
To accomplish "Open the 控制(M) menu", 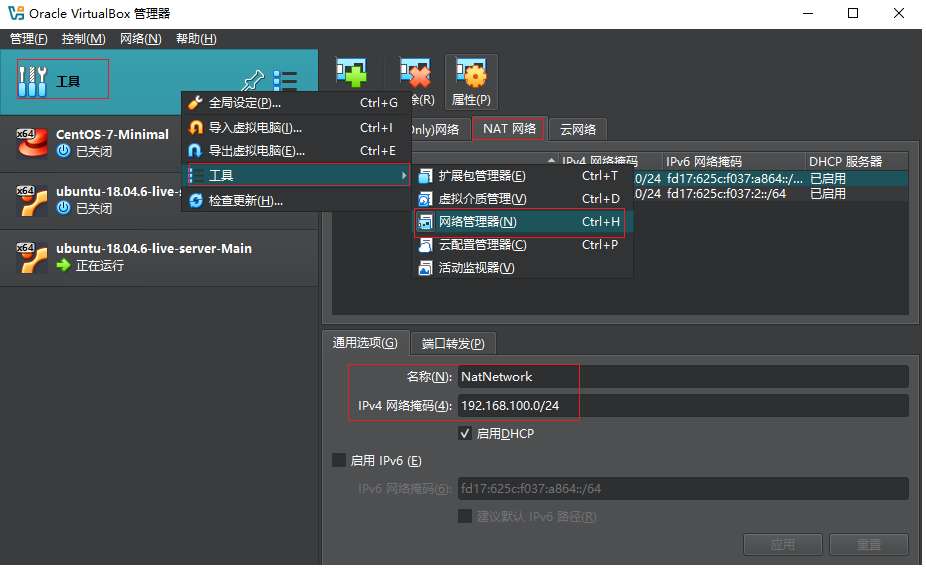I will pyautogui.click(x=83, y=39).
